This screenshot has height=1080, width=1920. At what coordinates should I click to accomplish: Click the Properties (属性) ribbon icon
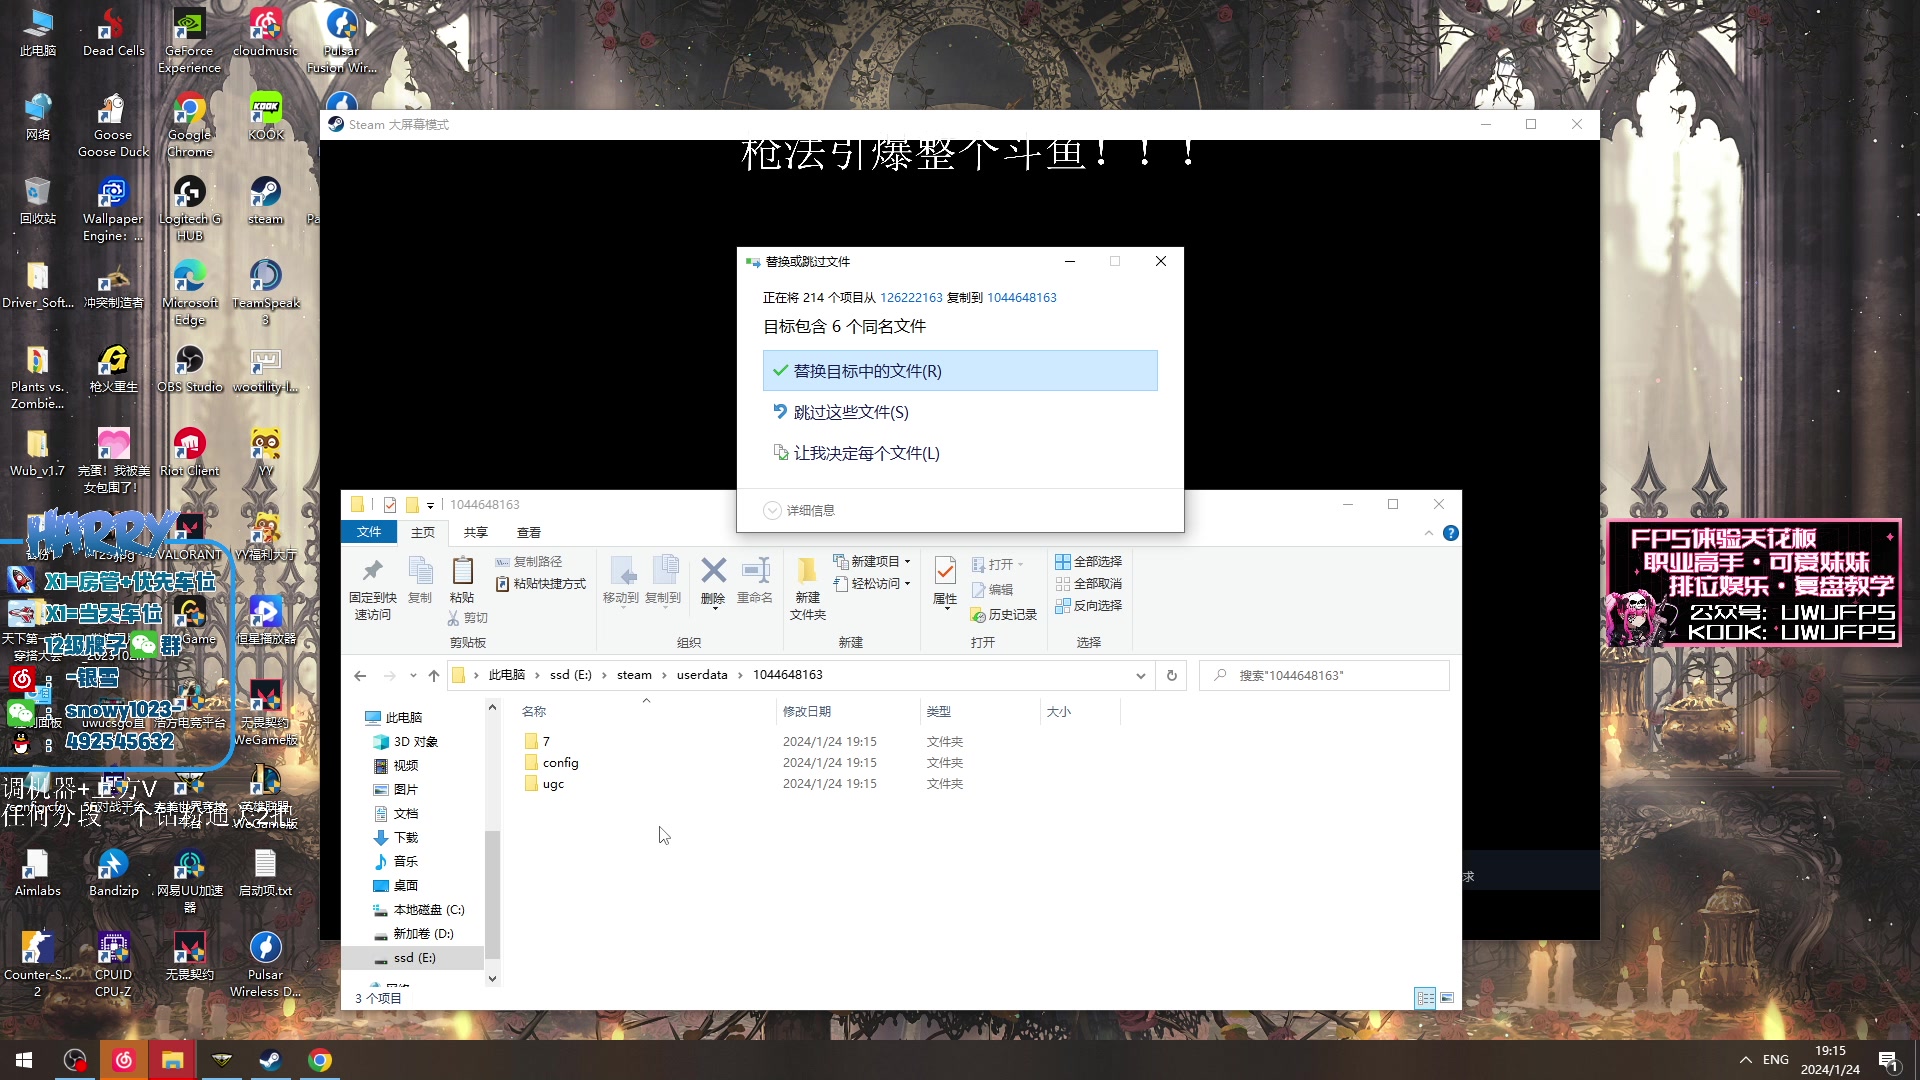click(x=945, y=571)
